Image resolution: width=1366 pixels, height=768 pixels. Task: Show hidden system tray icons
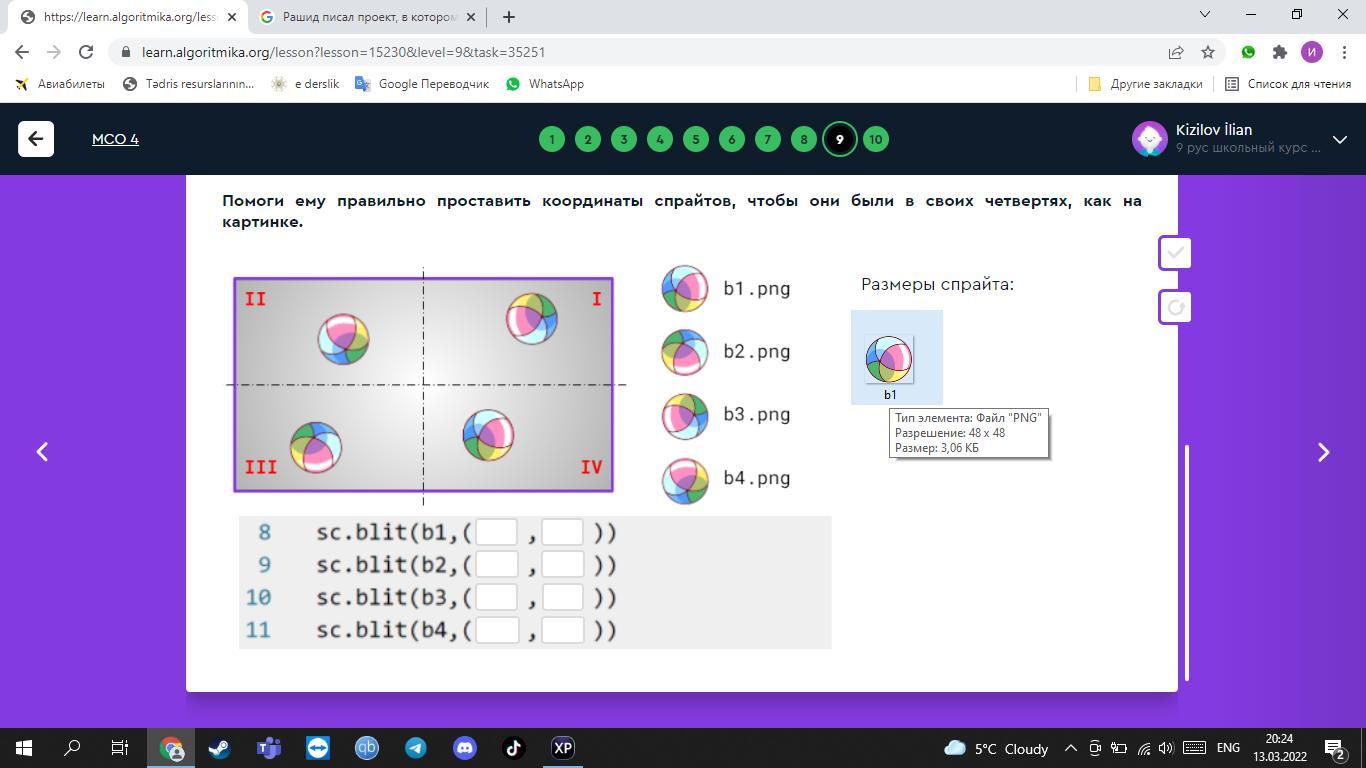pos(1070,748)
